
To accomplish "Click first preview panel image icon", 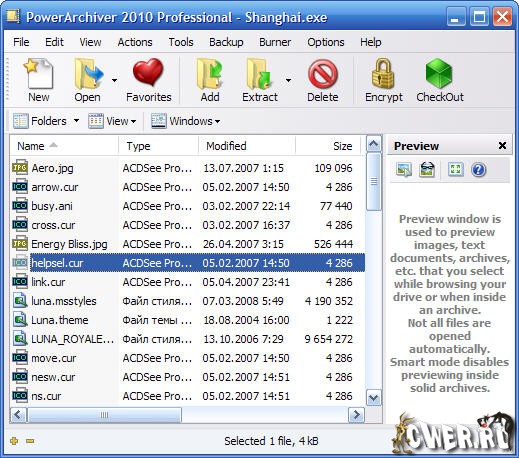I will tap(404, 170).
